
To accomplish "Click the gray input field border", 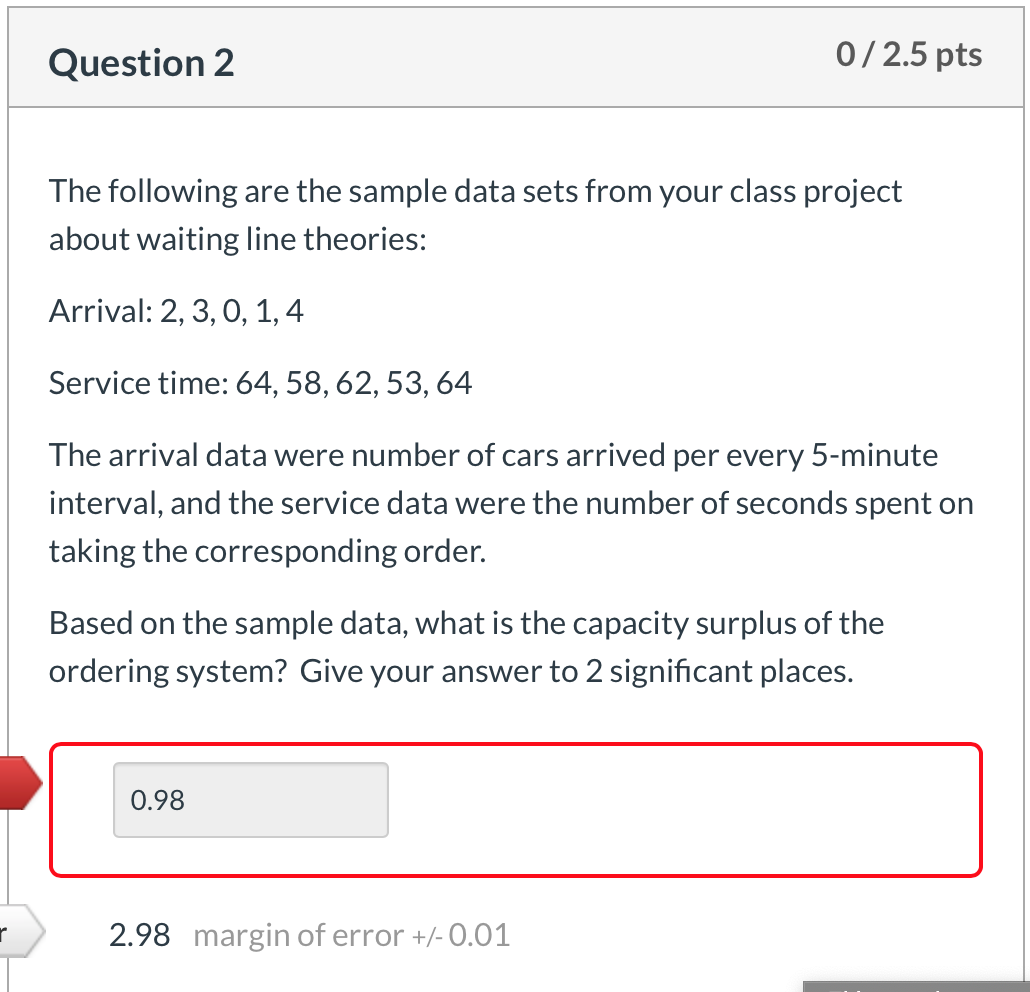I will [250, 765].
